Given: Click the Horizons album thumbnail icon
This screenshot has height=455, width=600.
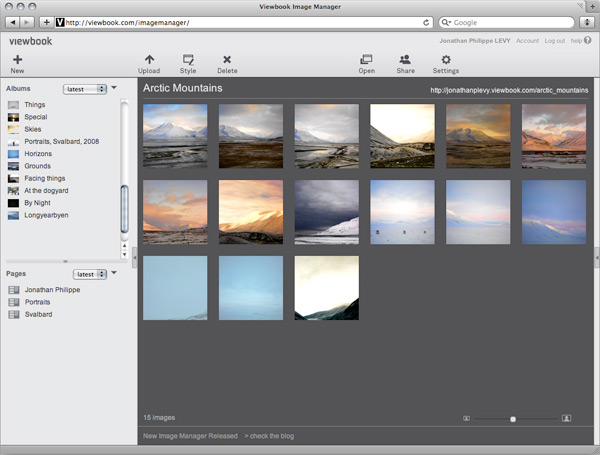Looking at the screenshot, I should click(x=13, y=154).
